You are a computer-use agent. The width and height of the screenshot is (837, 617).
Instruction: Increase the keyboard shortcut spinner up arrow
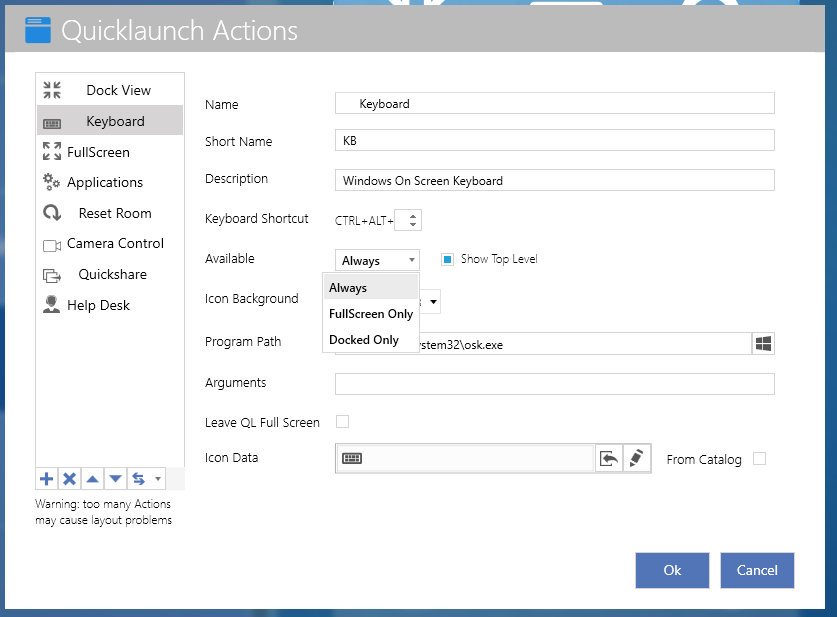click(413, 216)
